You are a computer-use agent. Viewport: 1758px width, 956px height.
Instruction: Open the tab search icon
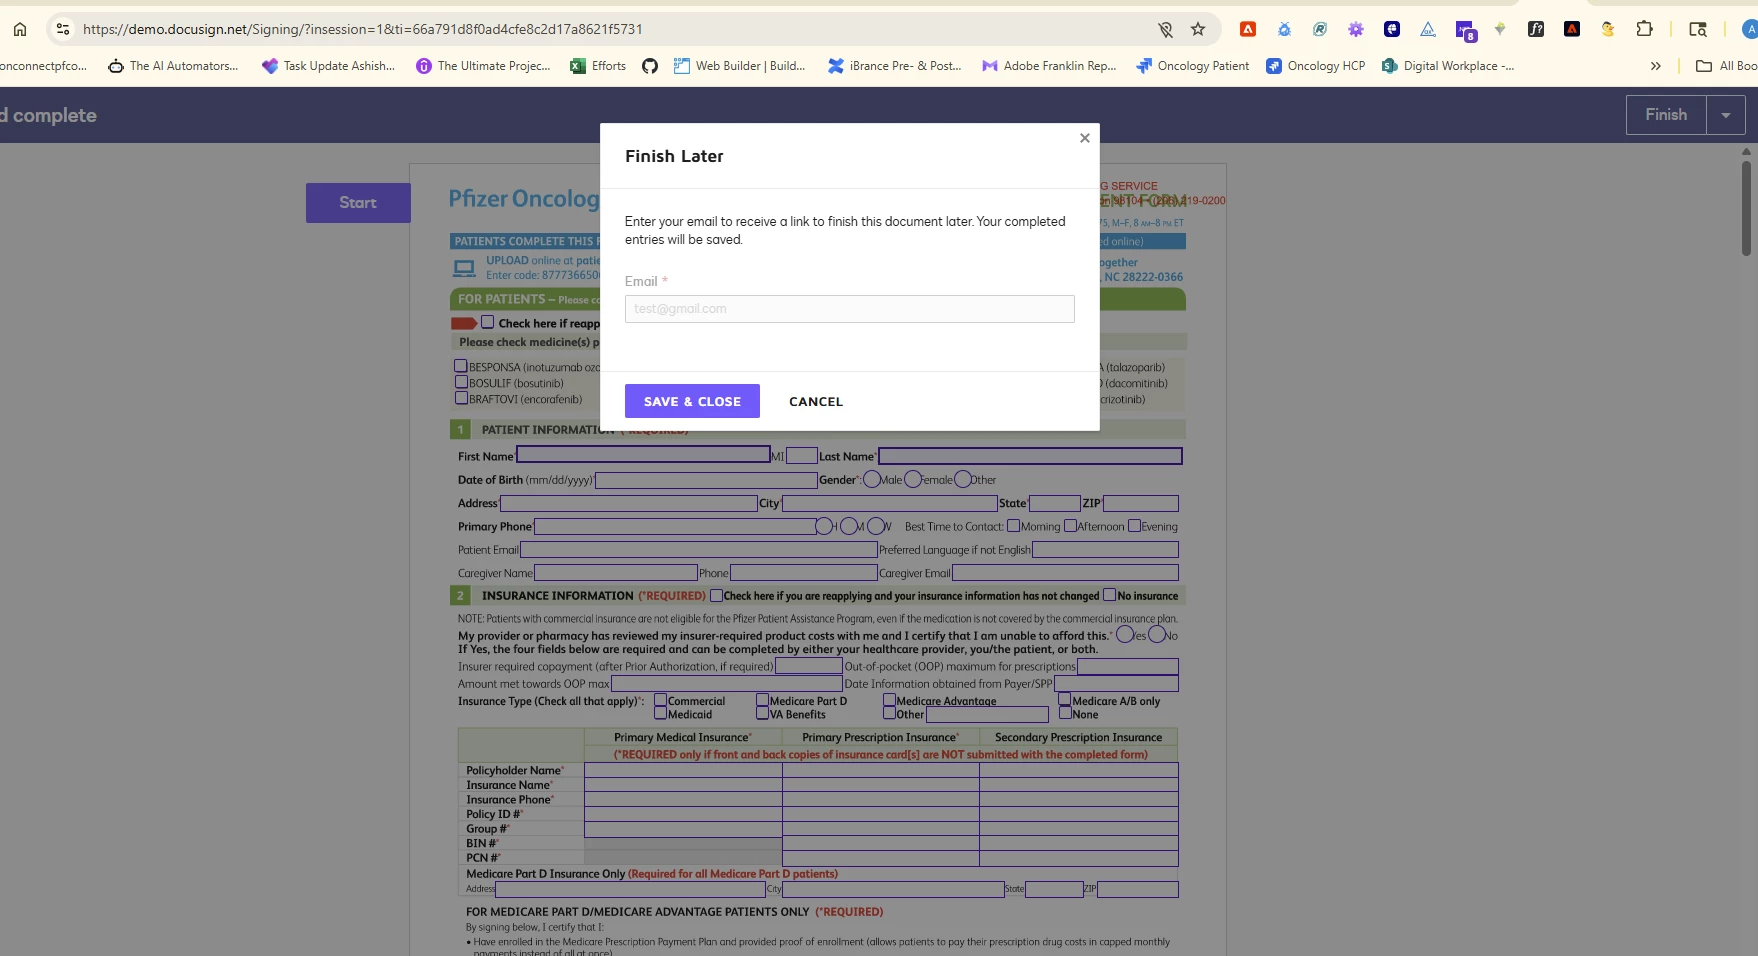(x=1698, y=29)
